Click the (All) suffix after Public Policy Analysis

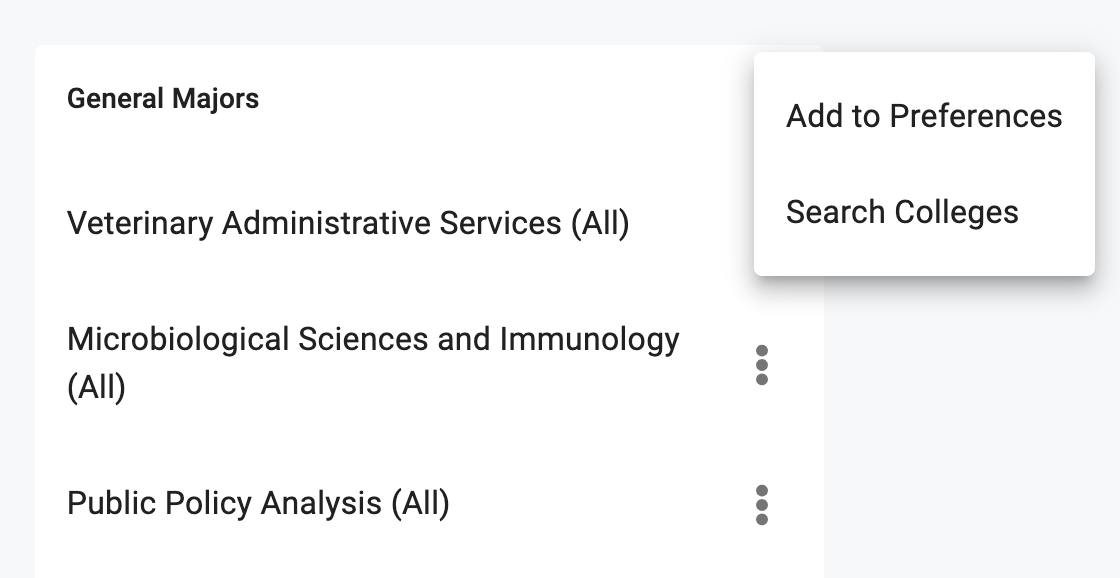[x=420, y=503]
